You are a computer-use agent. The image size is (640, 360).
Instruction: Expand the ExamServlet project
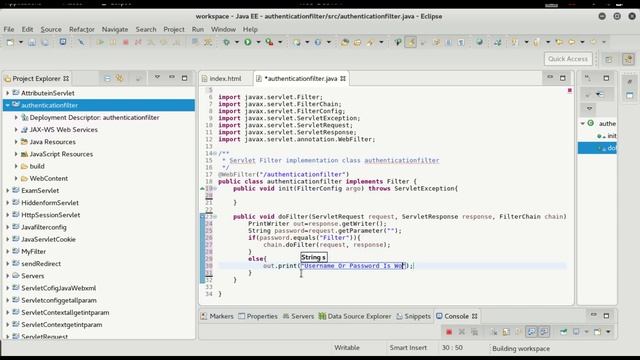pos(7,191)
